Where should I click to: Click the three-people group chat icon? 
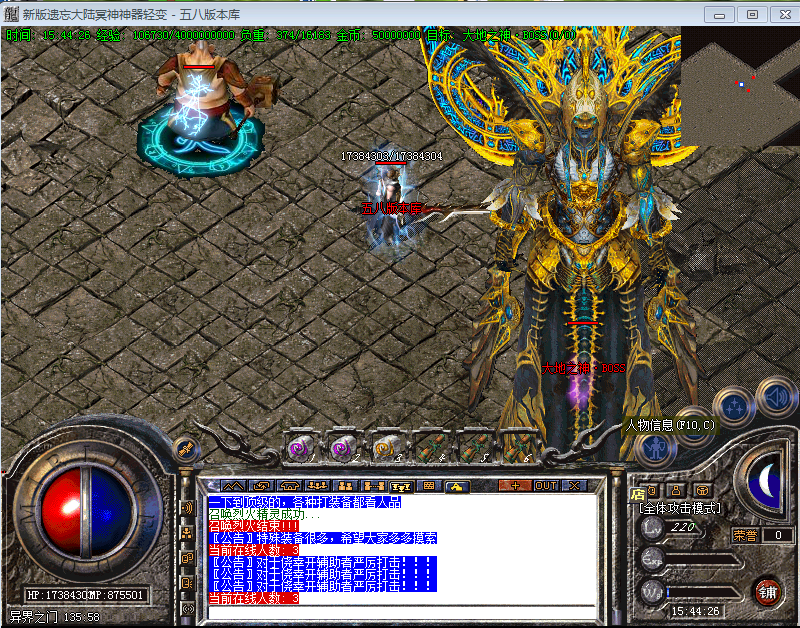coord(317,486)
